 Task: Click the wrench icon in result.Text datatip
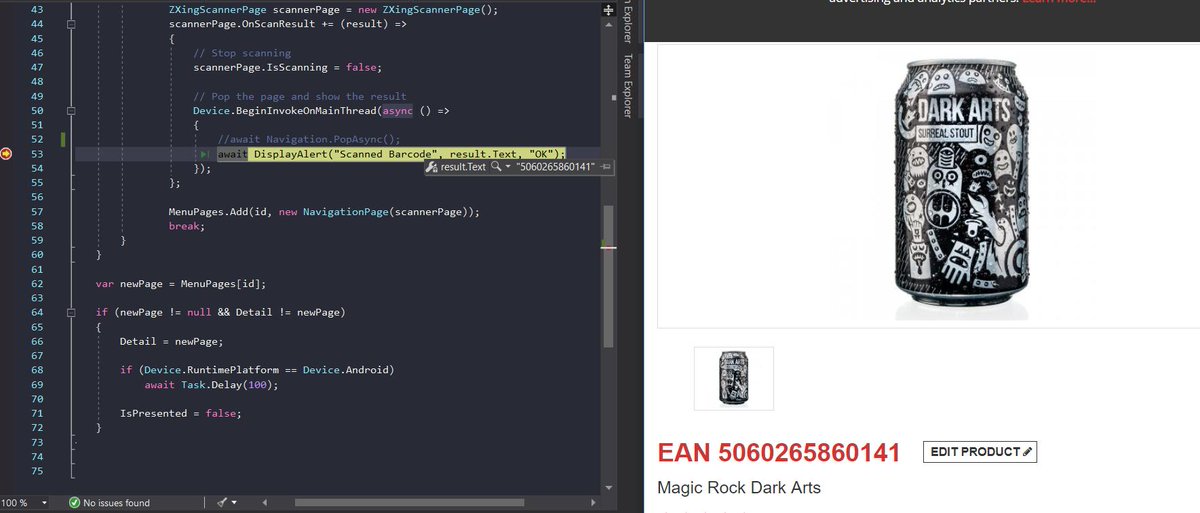point(432,167)
